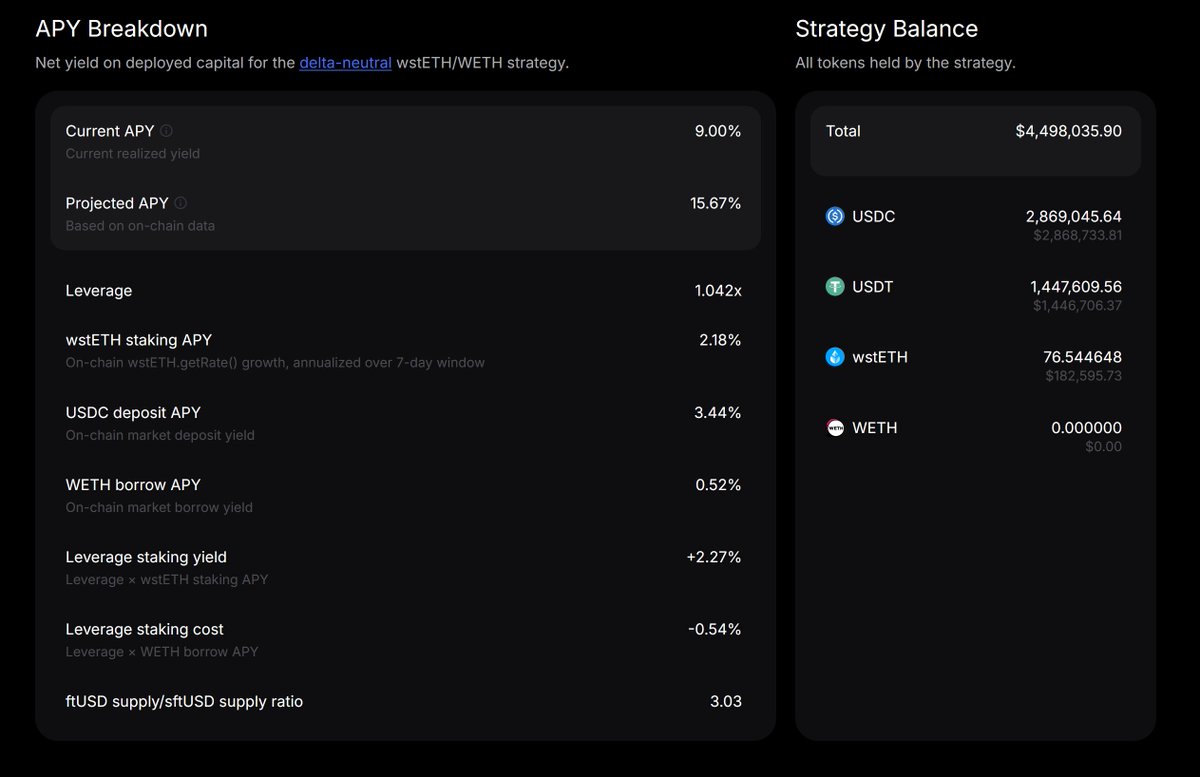
Task: Click the info icon beside Current APY
Action: (x=166, y=131)
